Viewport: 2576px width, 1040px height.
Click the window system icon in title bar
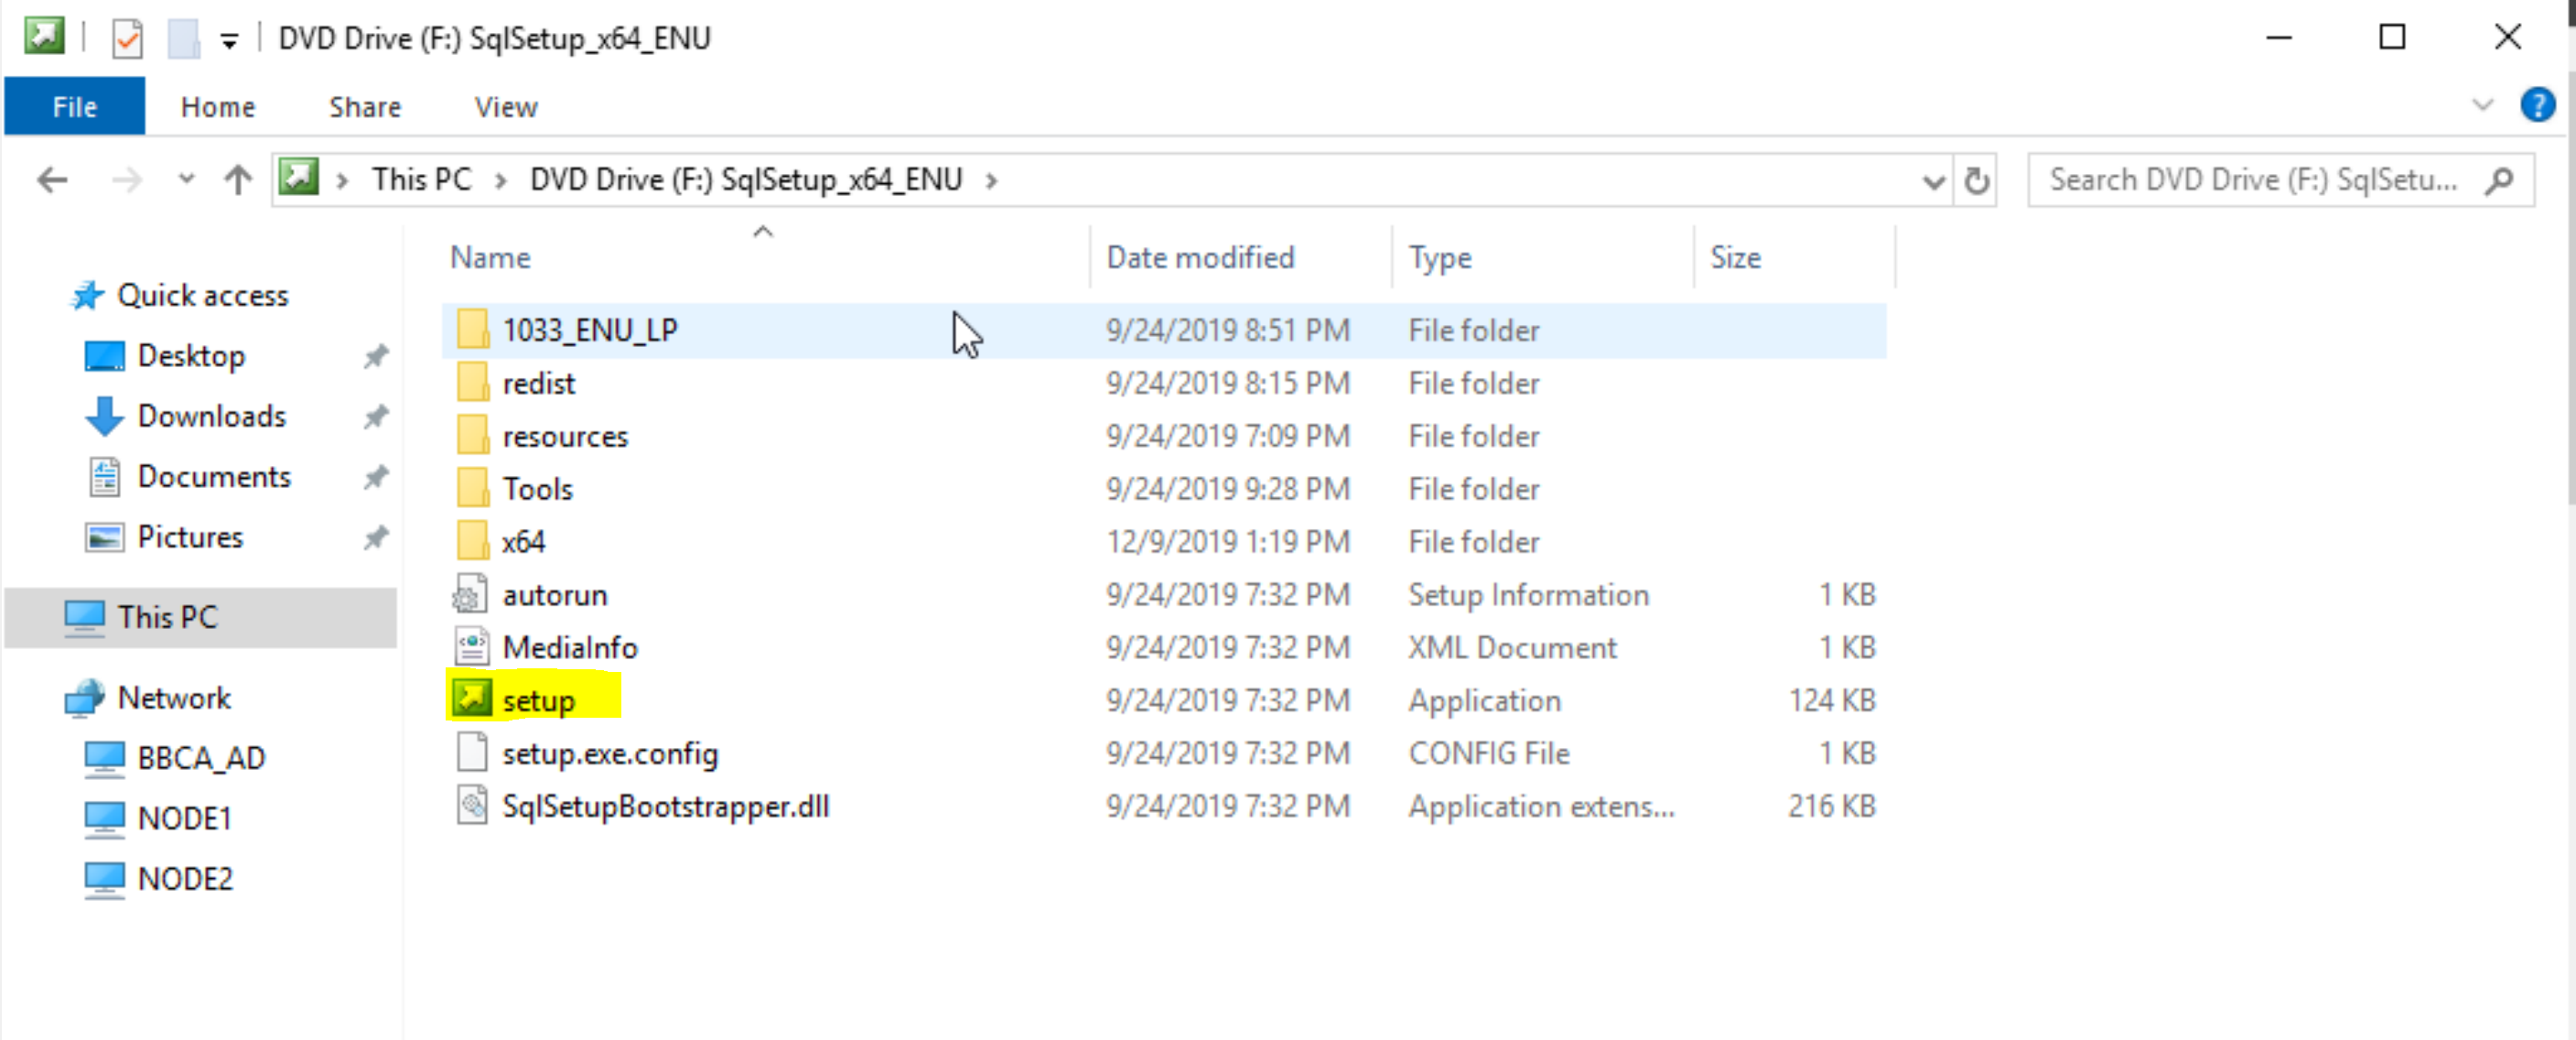tap(45, 37)
